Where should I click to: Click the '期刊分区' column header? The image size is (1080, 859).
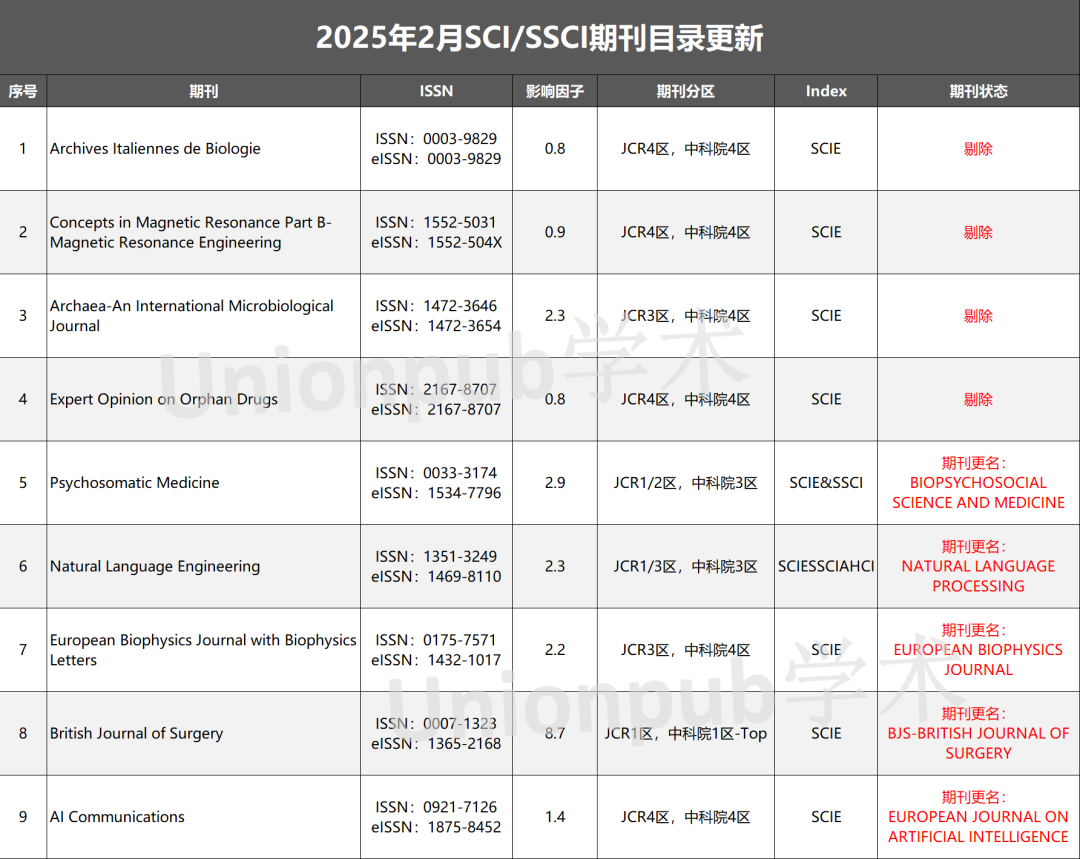(x=685, y=91)
